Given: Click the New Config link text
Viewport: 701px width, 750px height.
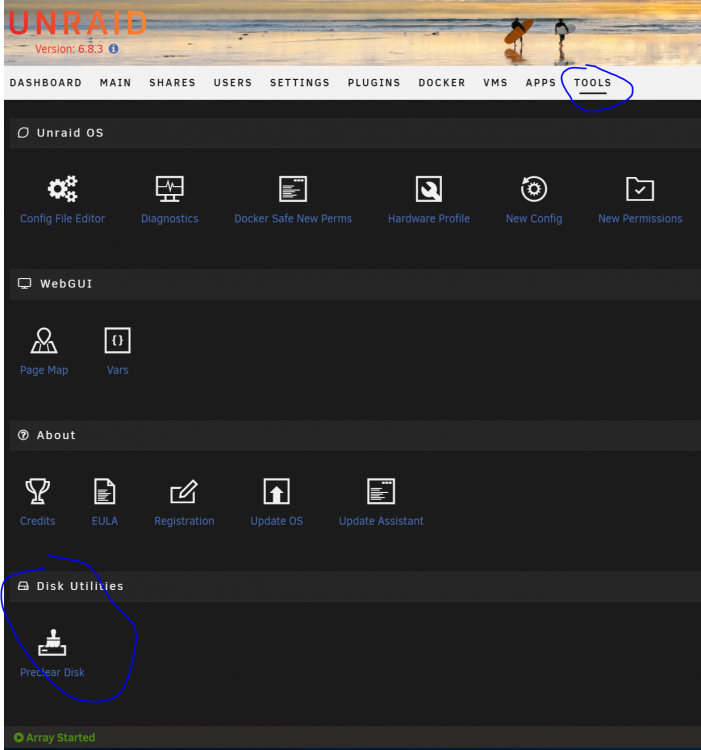Looking at the screenshot, I should coord(534,219).
